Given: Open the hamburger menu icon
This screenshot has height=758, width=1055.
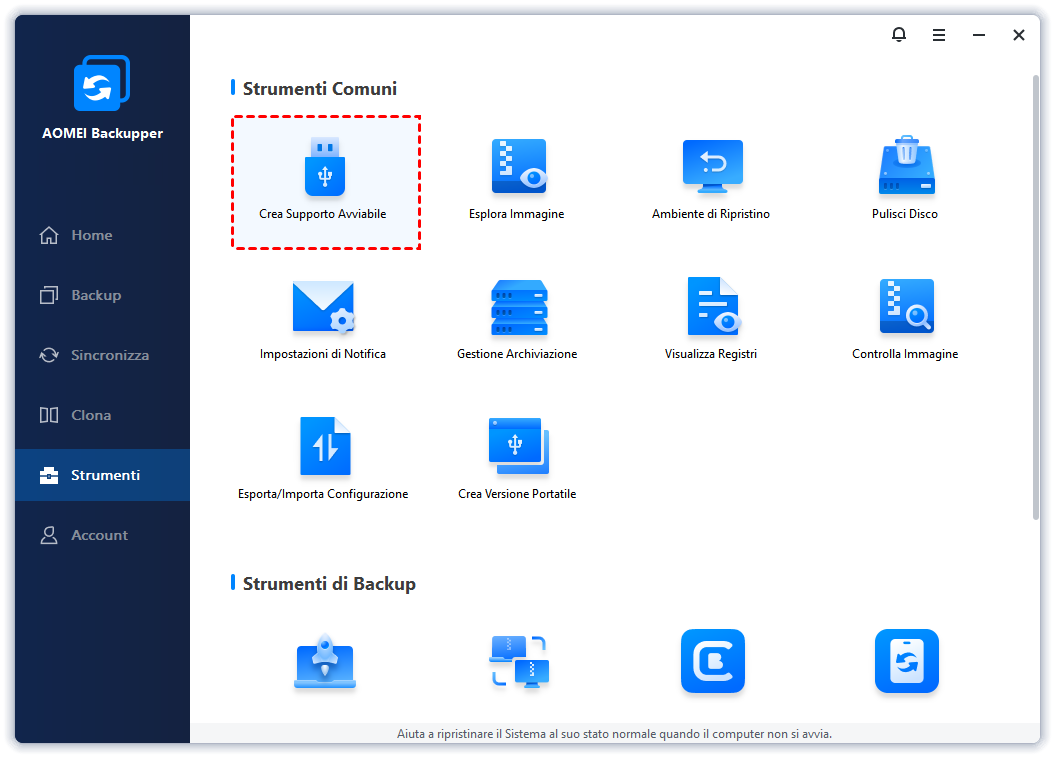Looking at the screenshot, I should [939, 35].
